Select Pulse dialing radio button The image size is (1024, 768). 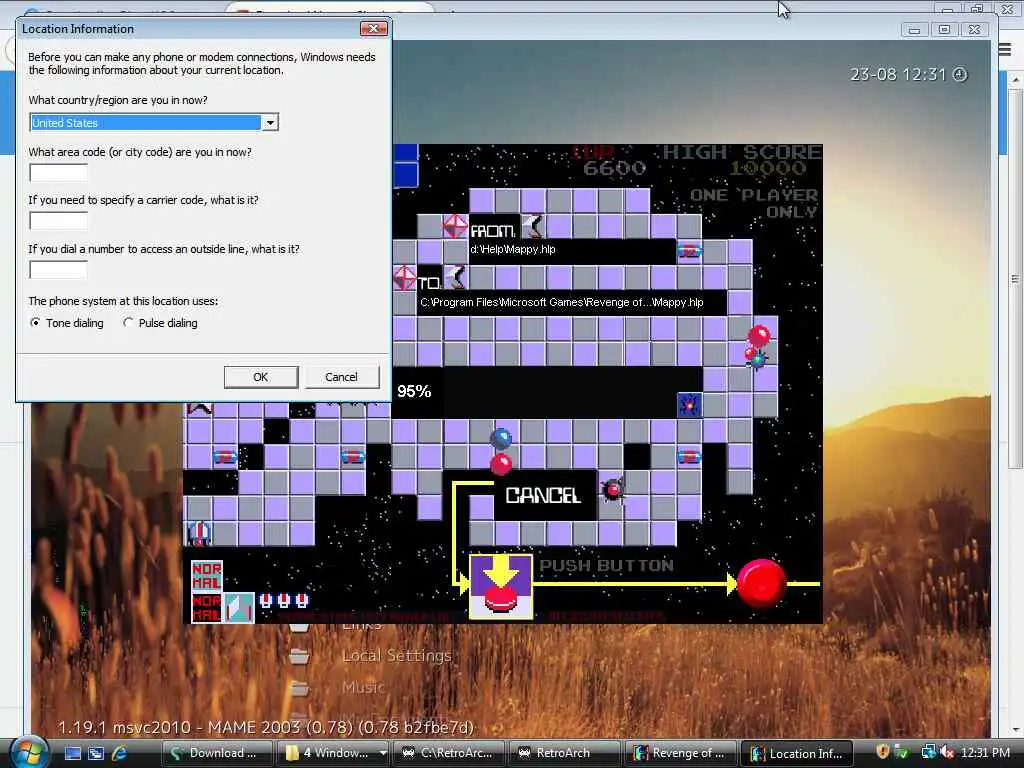128,323
